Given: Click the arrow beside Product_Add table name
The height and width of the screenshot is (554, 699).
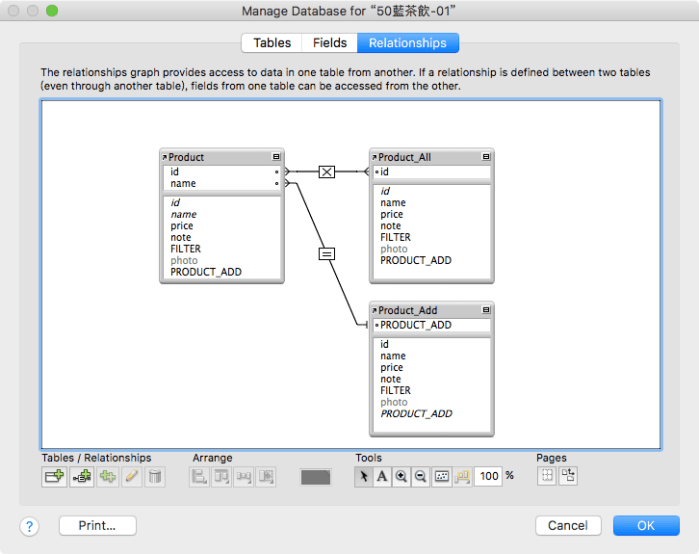Looking at the screenshot, I should pyautogui.click(x=375, y=310).
